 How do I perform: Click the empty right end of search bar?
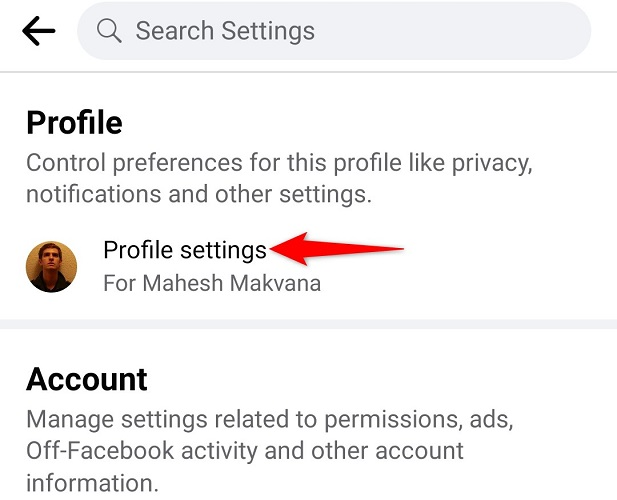click(x=540, y=31)
